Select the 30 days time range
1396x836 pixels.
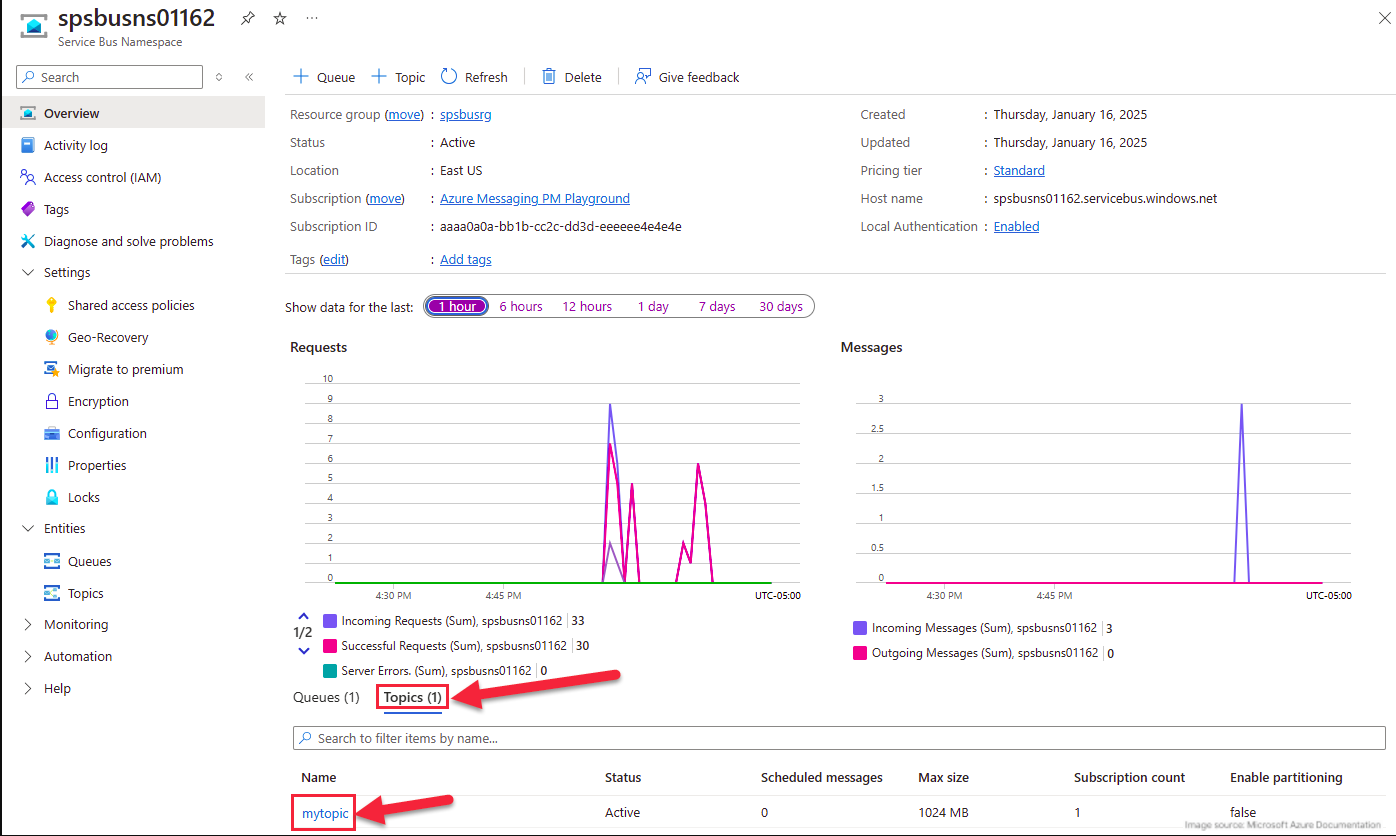780,306
